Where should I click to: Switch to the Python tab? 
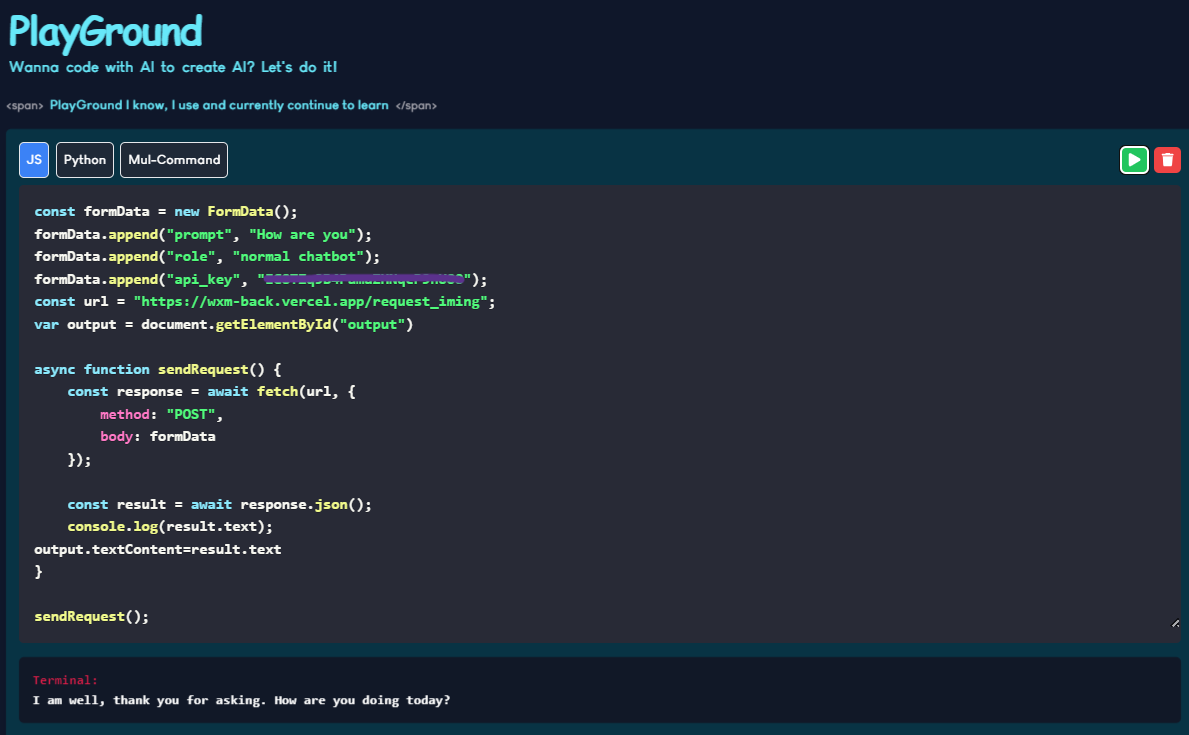pyautogui.click(x=84, y=159)
